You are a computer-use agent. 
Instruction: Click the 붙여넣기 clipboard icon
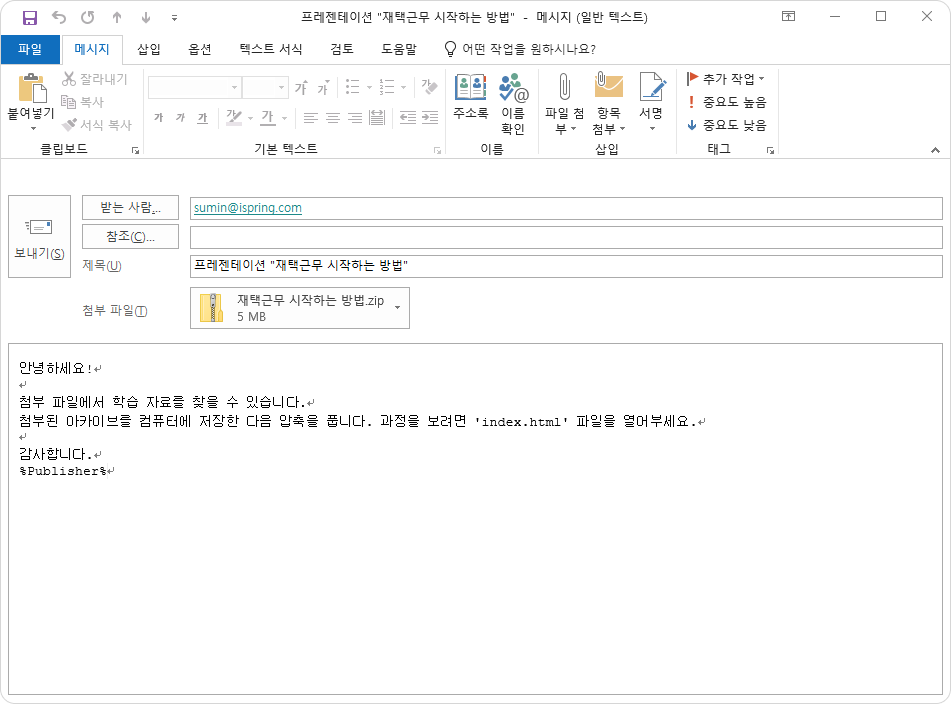[x=32, y=89]
